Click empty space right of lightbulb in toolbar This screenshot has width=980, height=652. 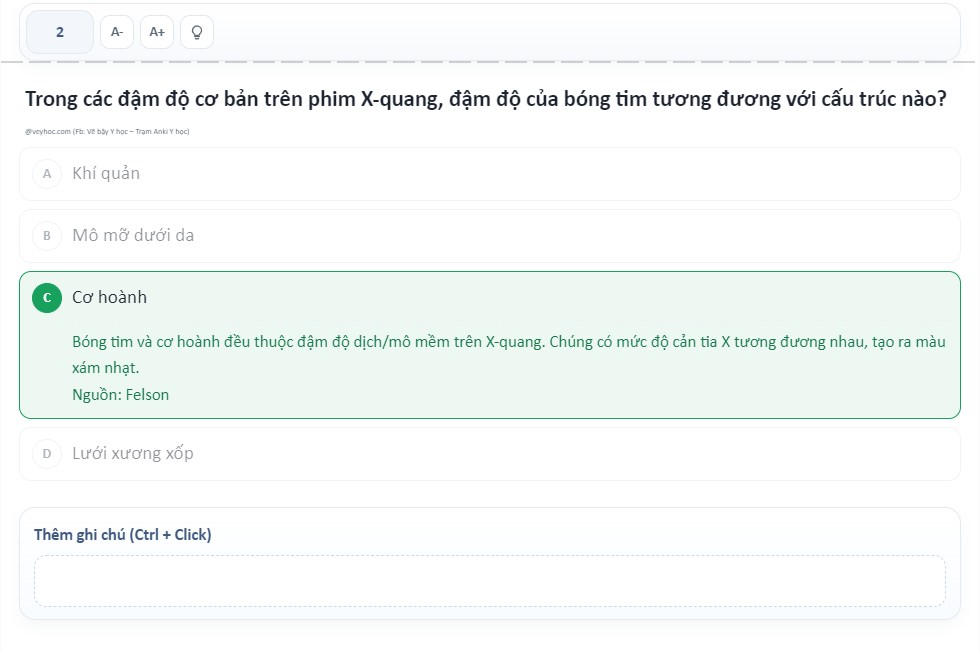pyautogui.click(x=580, y=32)
